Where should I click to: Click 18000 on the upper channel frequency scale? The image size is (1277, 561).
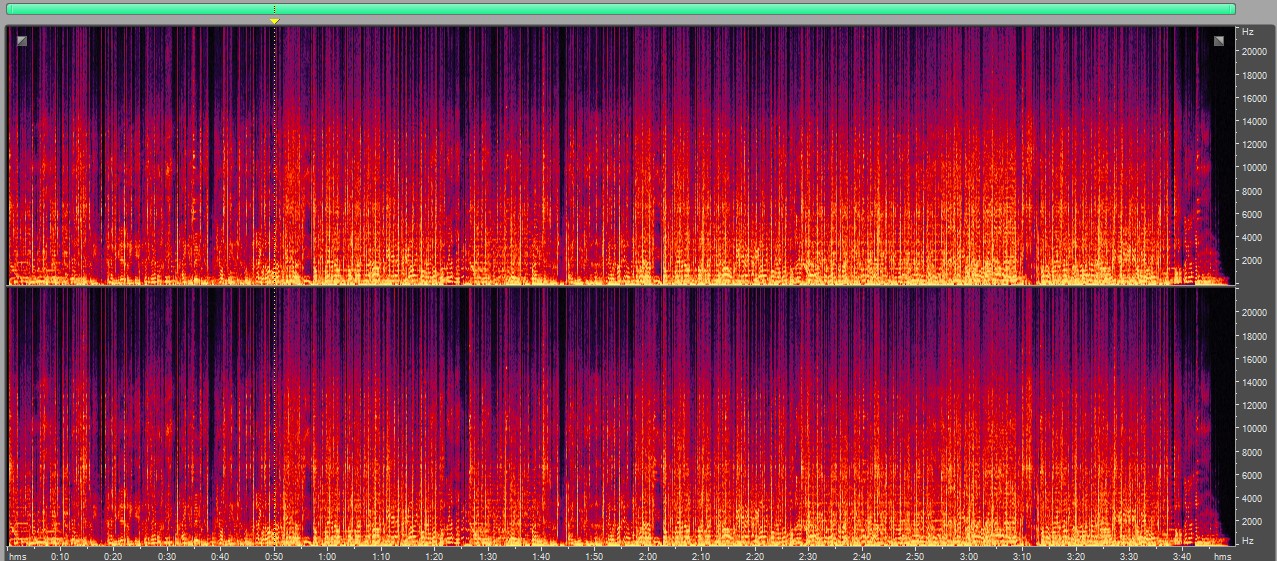[1255, 75]
